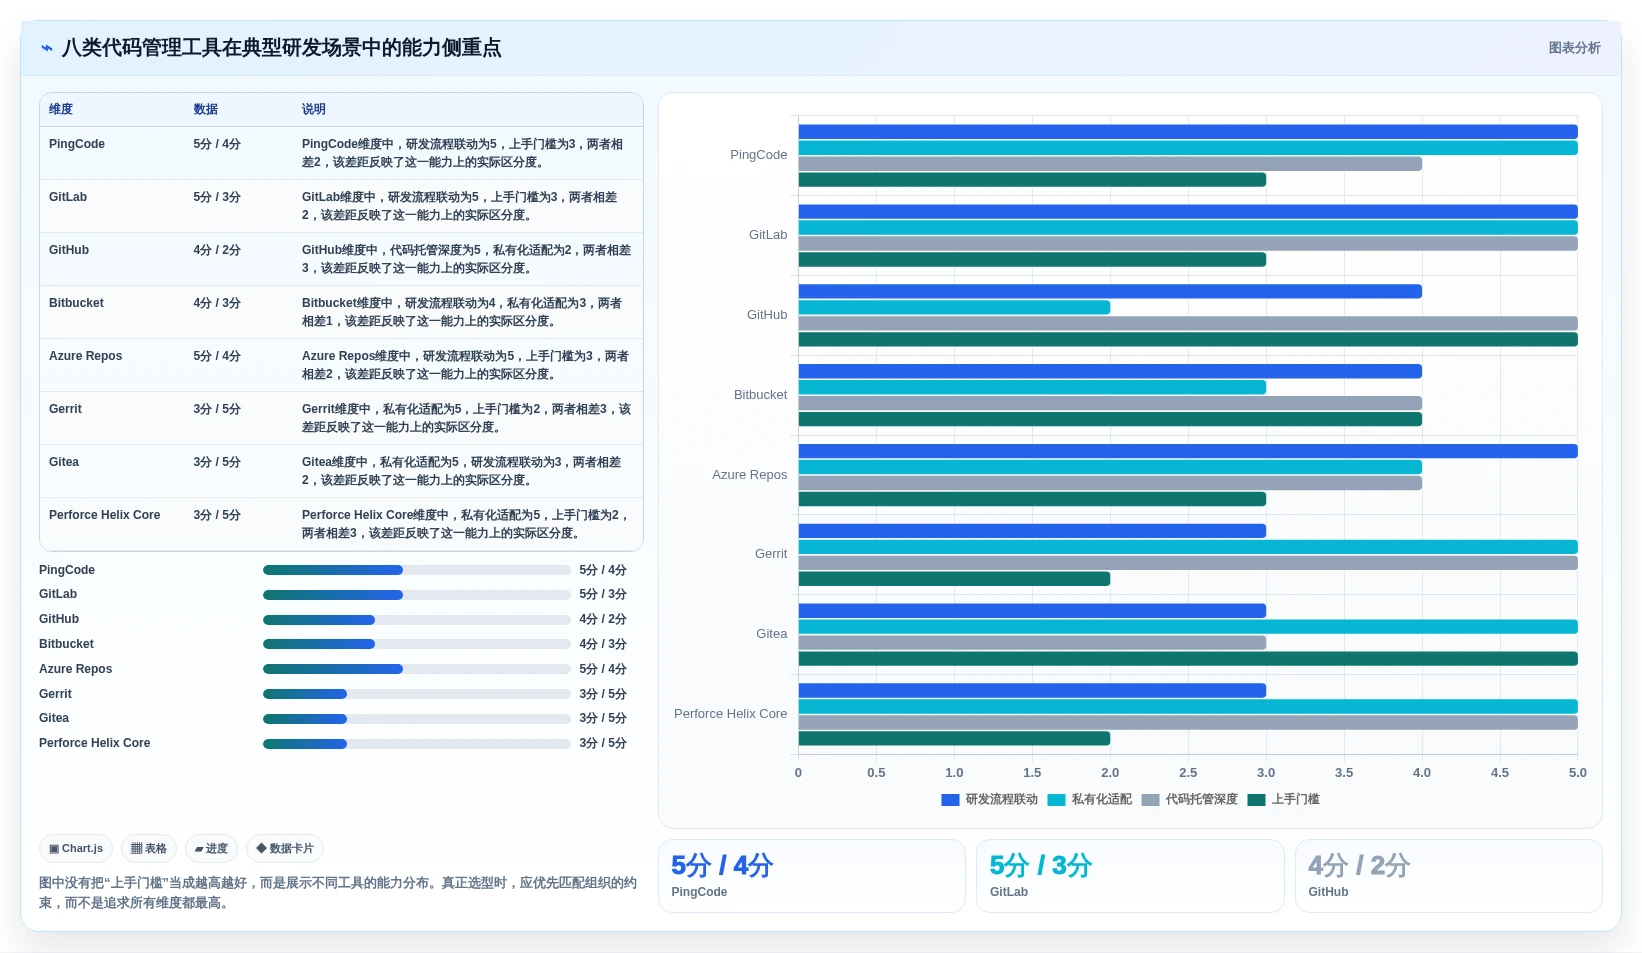Click the PingCode chart axis label
Viewport: 1642px width, 953px height.
coord(758,155)
